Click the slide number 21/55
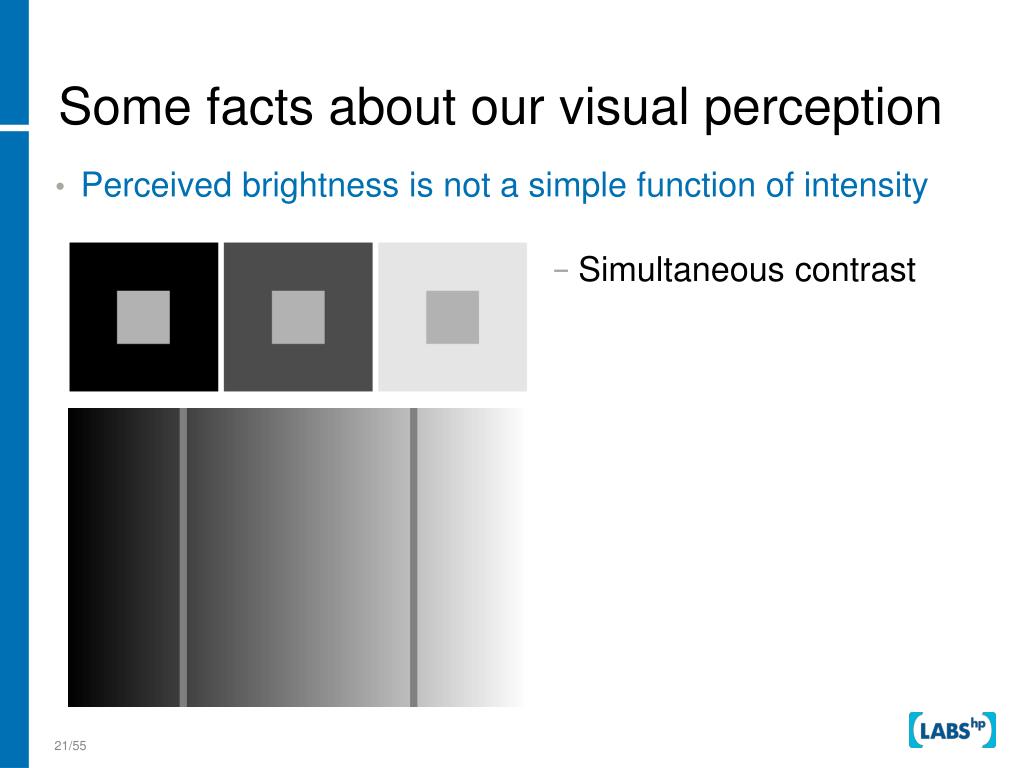The height and width of the screenshot is (768, 1024). tap(70, 745)
